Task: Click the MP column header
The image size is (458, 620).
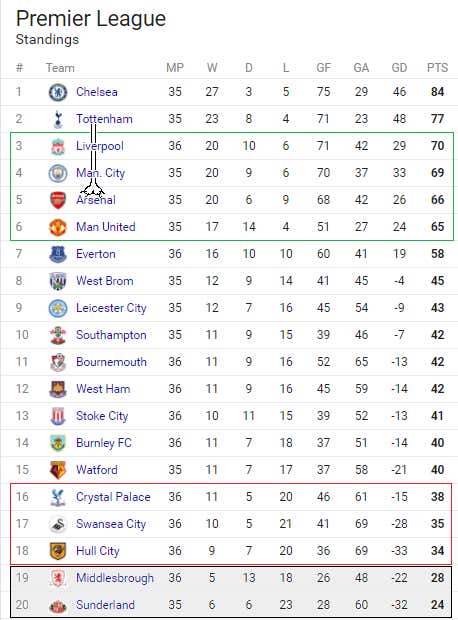Action: 175,68
